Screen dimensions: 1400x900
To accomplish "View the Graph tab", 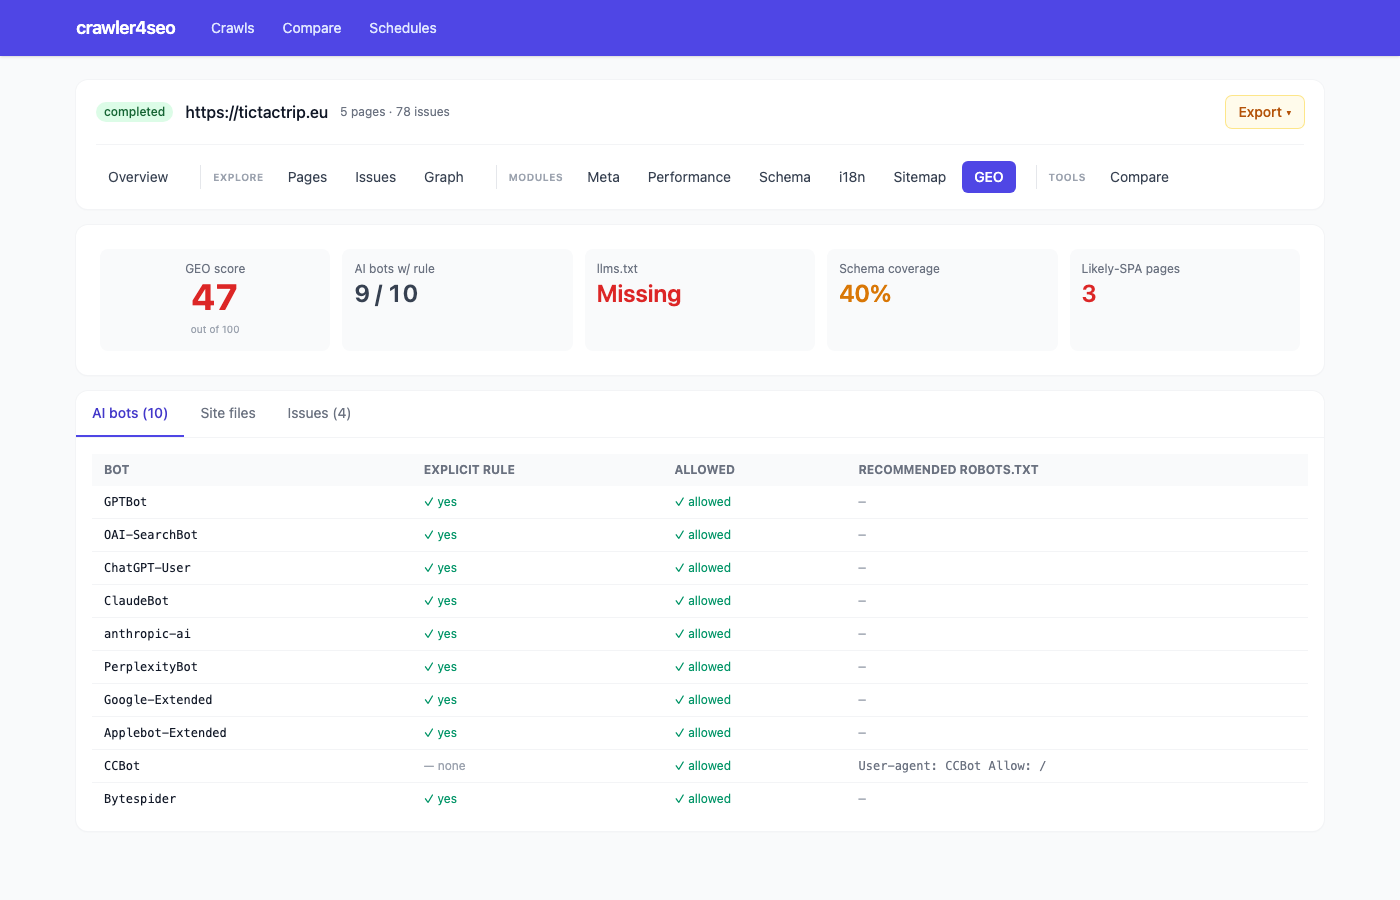I will tap(444, 177).
